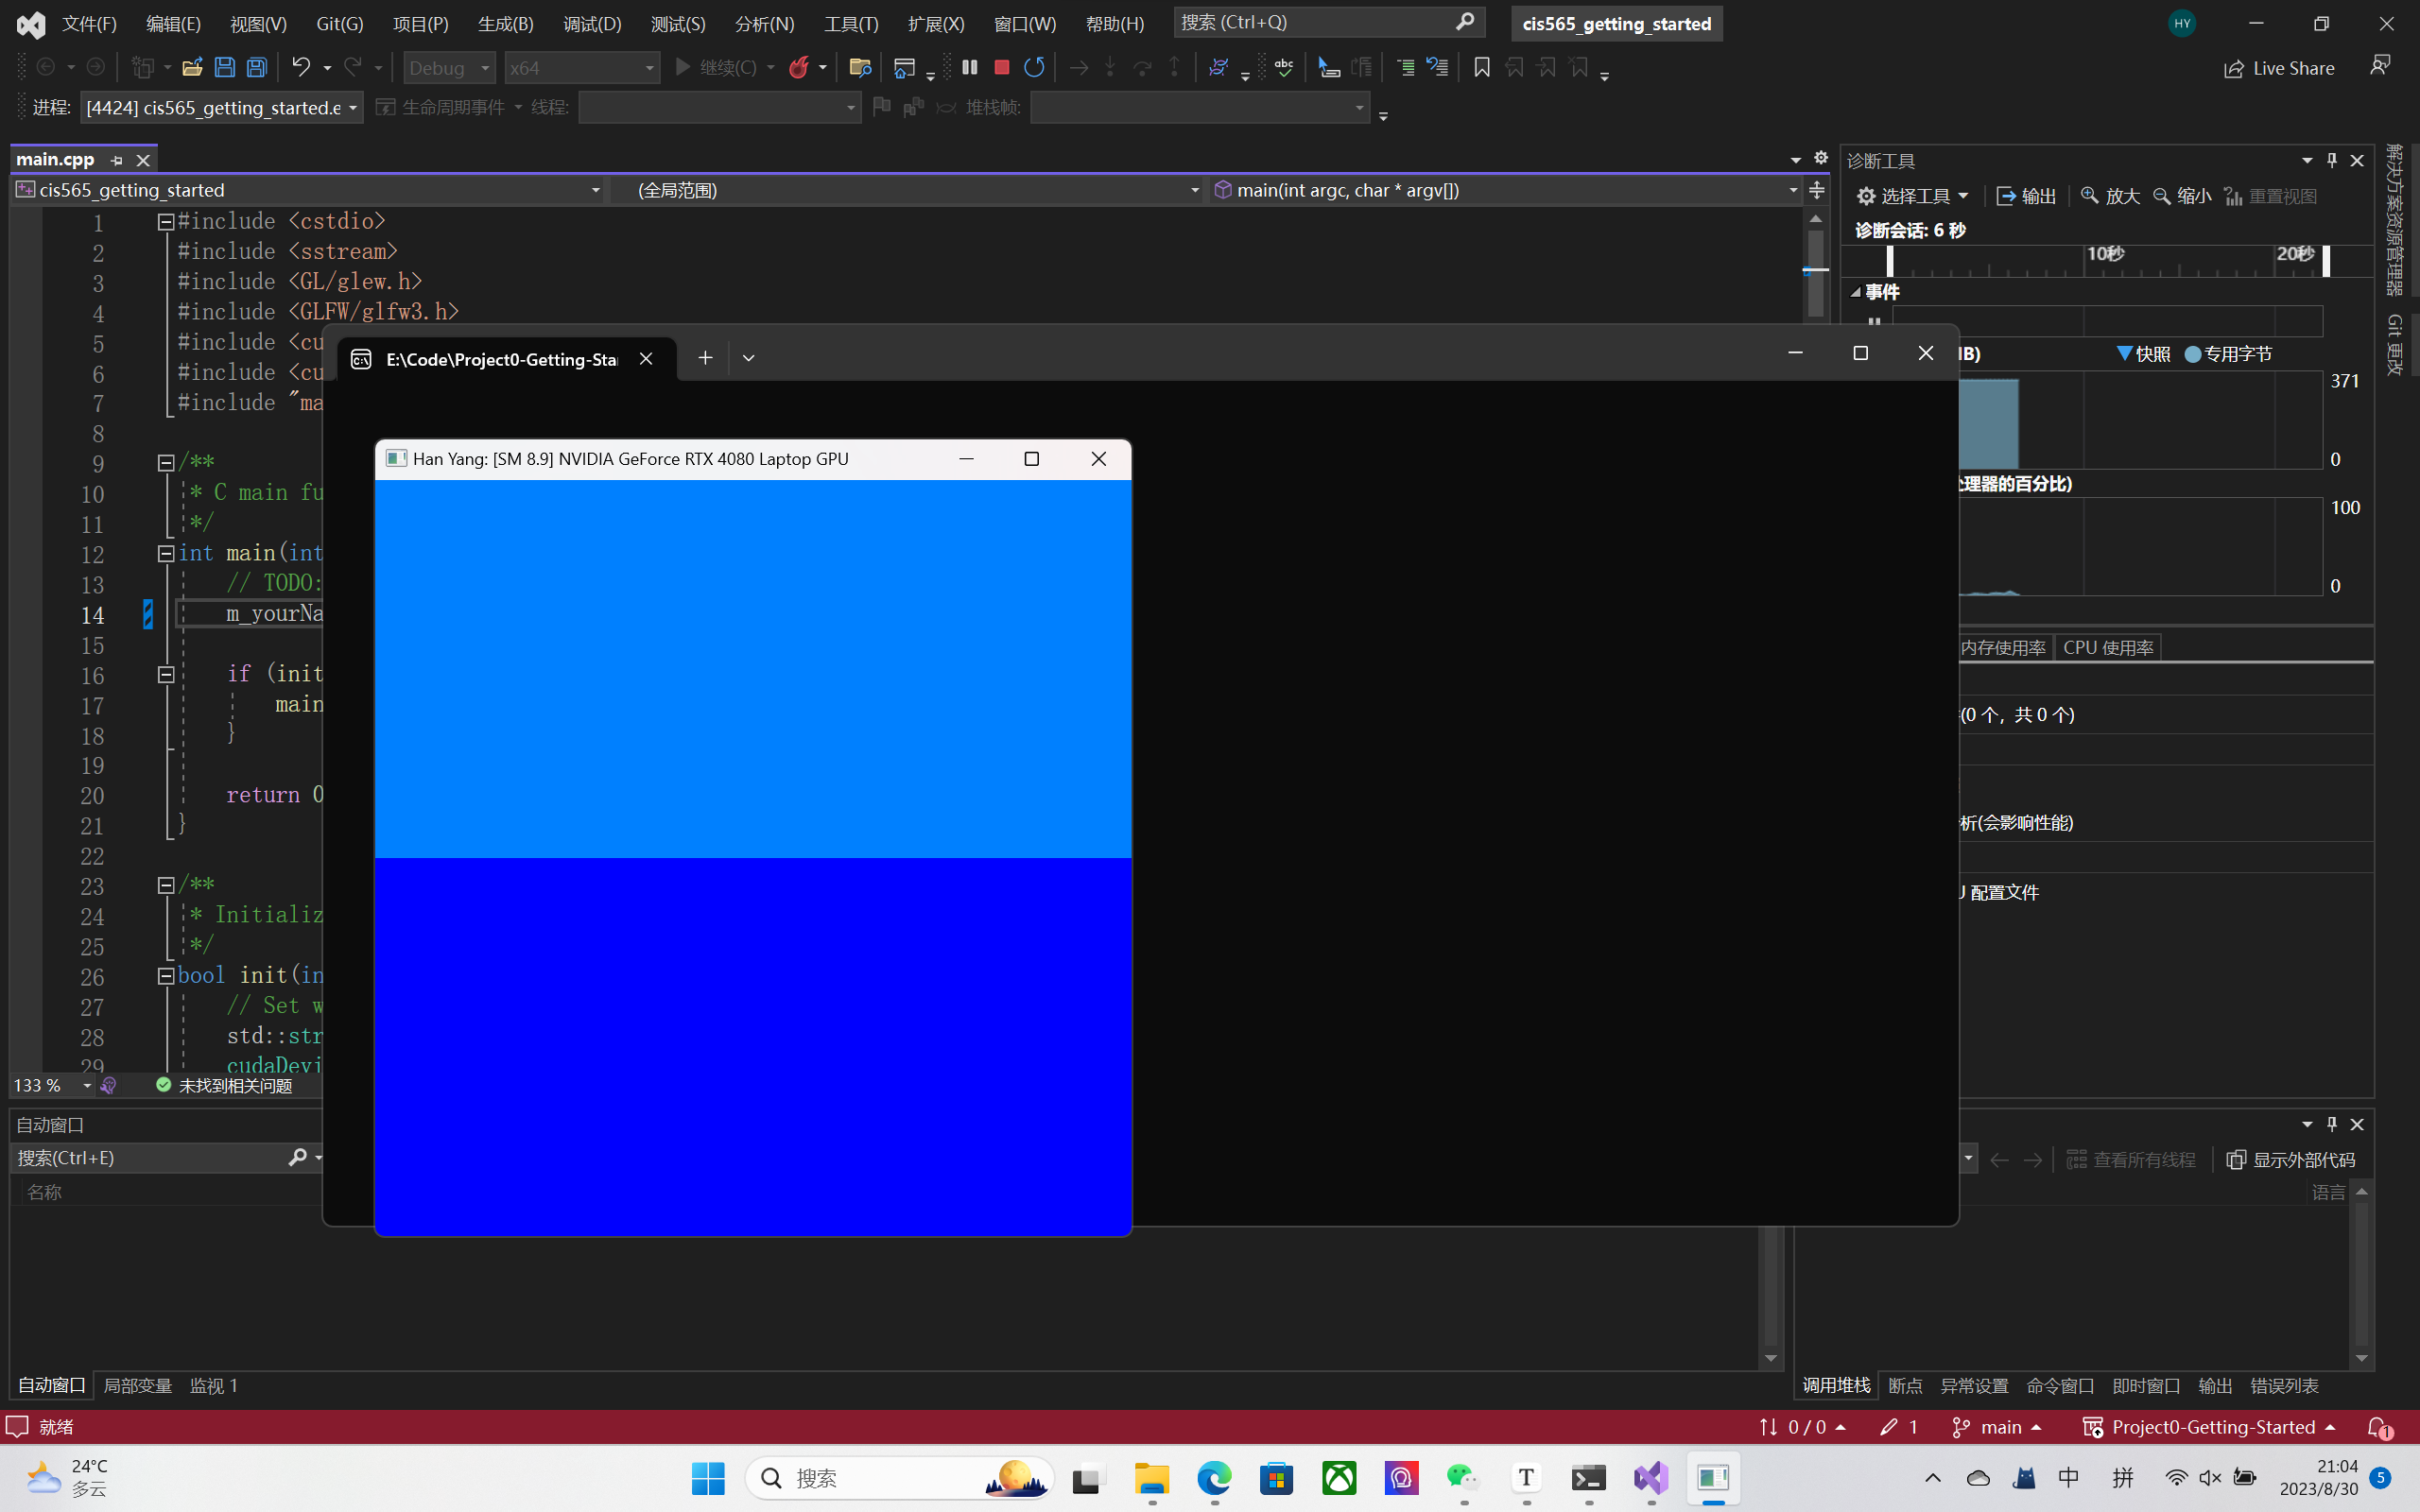Screen dimensions: 2420x1512
Task: Open the 调试(D) menu
Action: pyautogui.click(x=592, y=23)
